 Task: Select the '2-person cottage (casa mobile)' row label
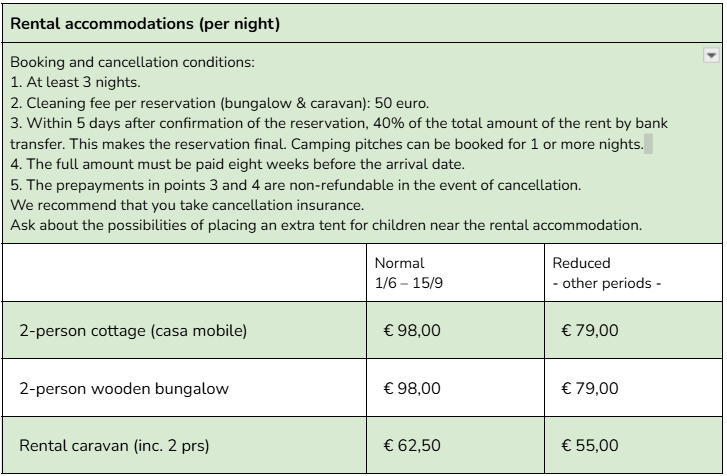(x=133, y=331)
